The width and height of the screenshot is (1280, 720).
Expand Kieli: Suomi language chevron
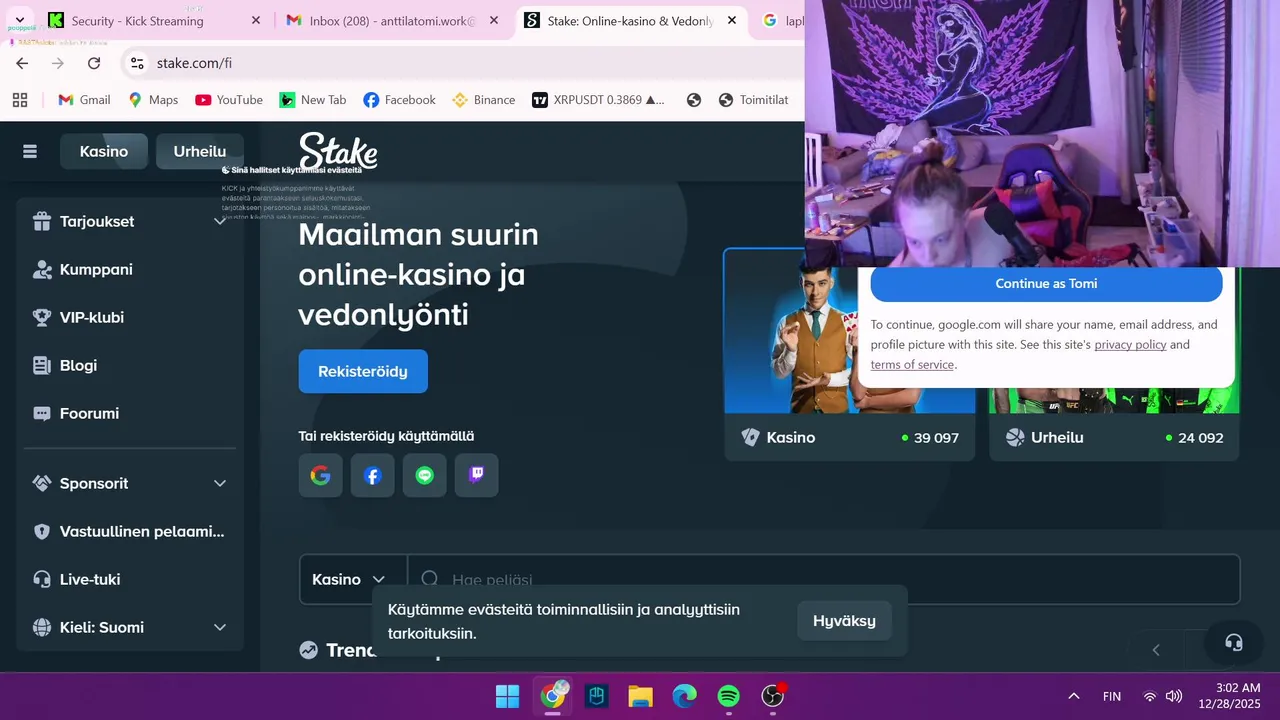220,627
